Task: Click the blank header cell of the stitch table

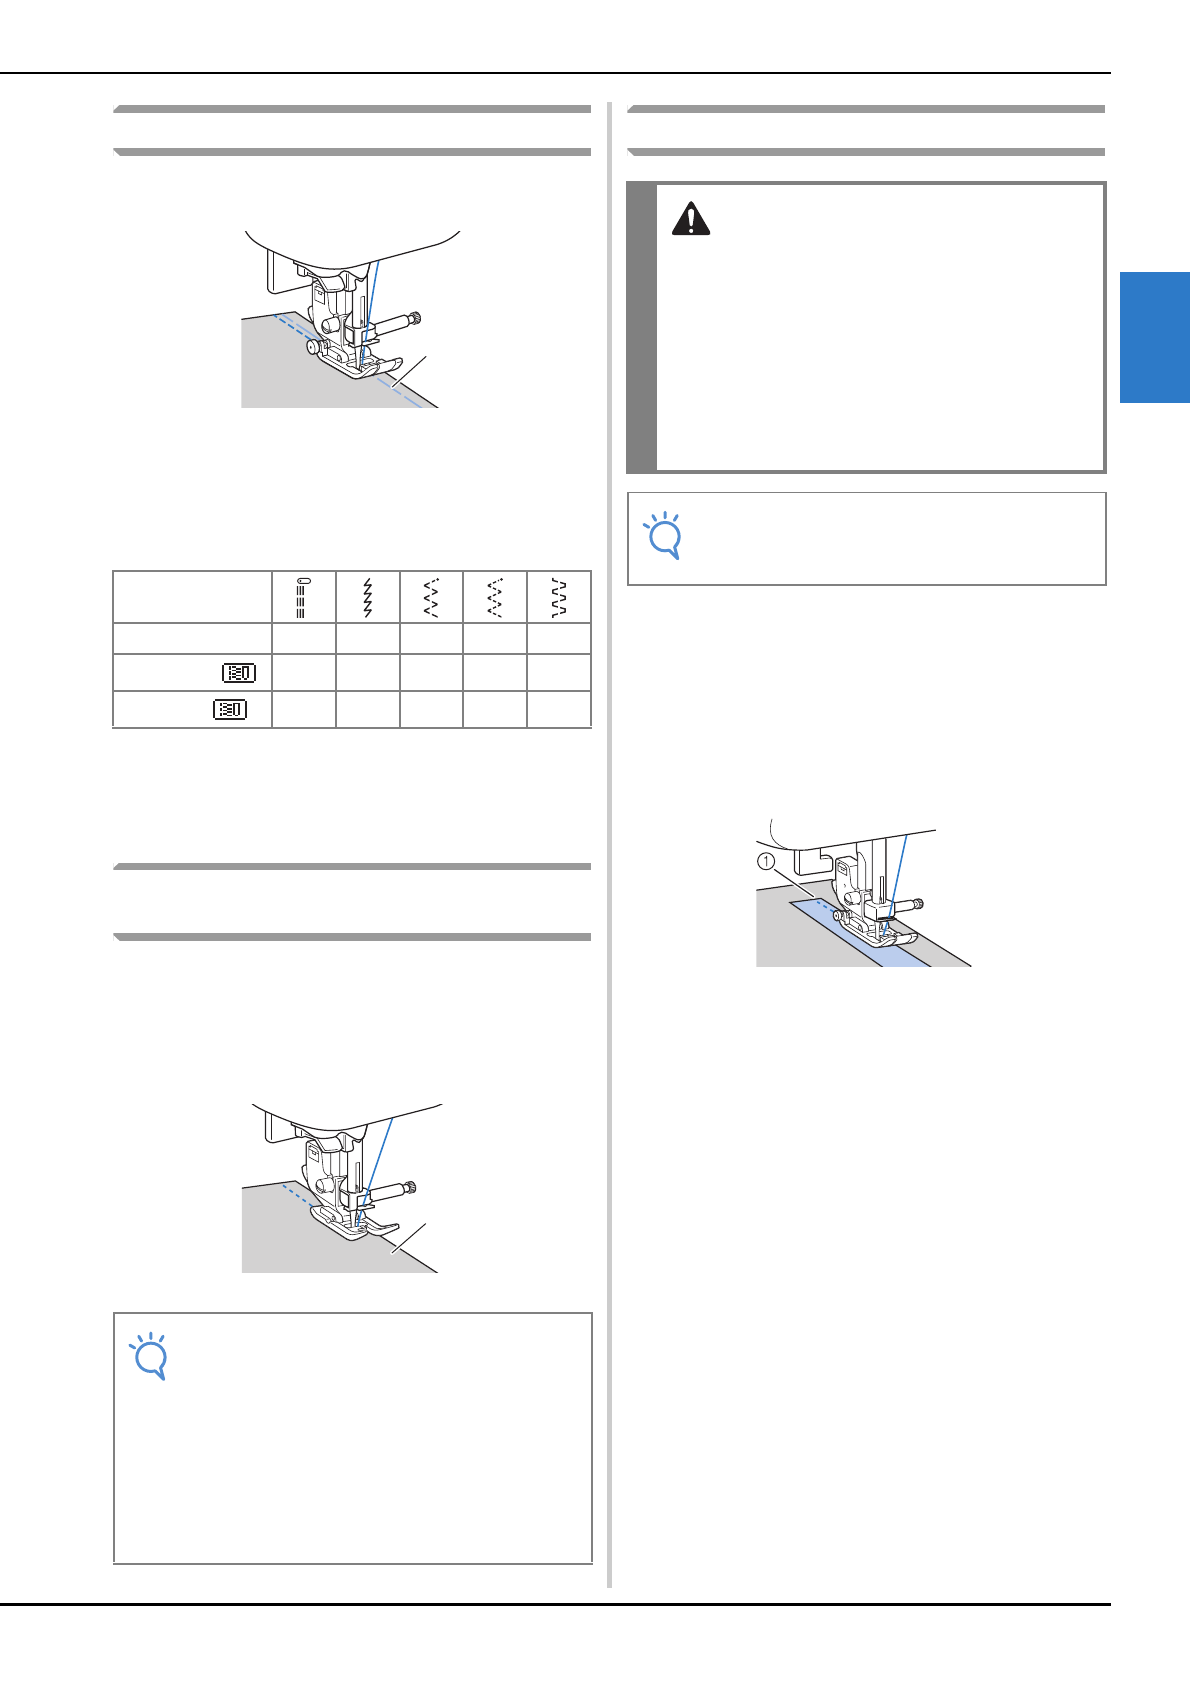Action: [192, 597]
